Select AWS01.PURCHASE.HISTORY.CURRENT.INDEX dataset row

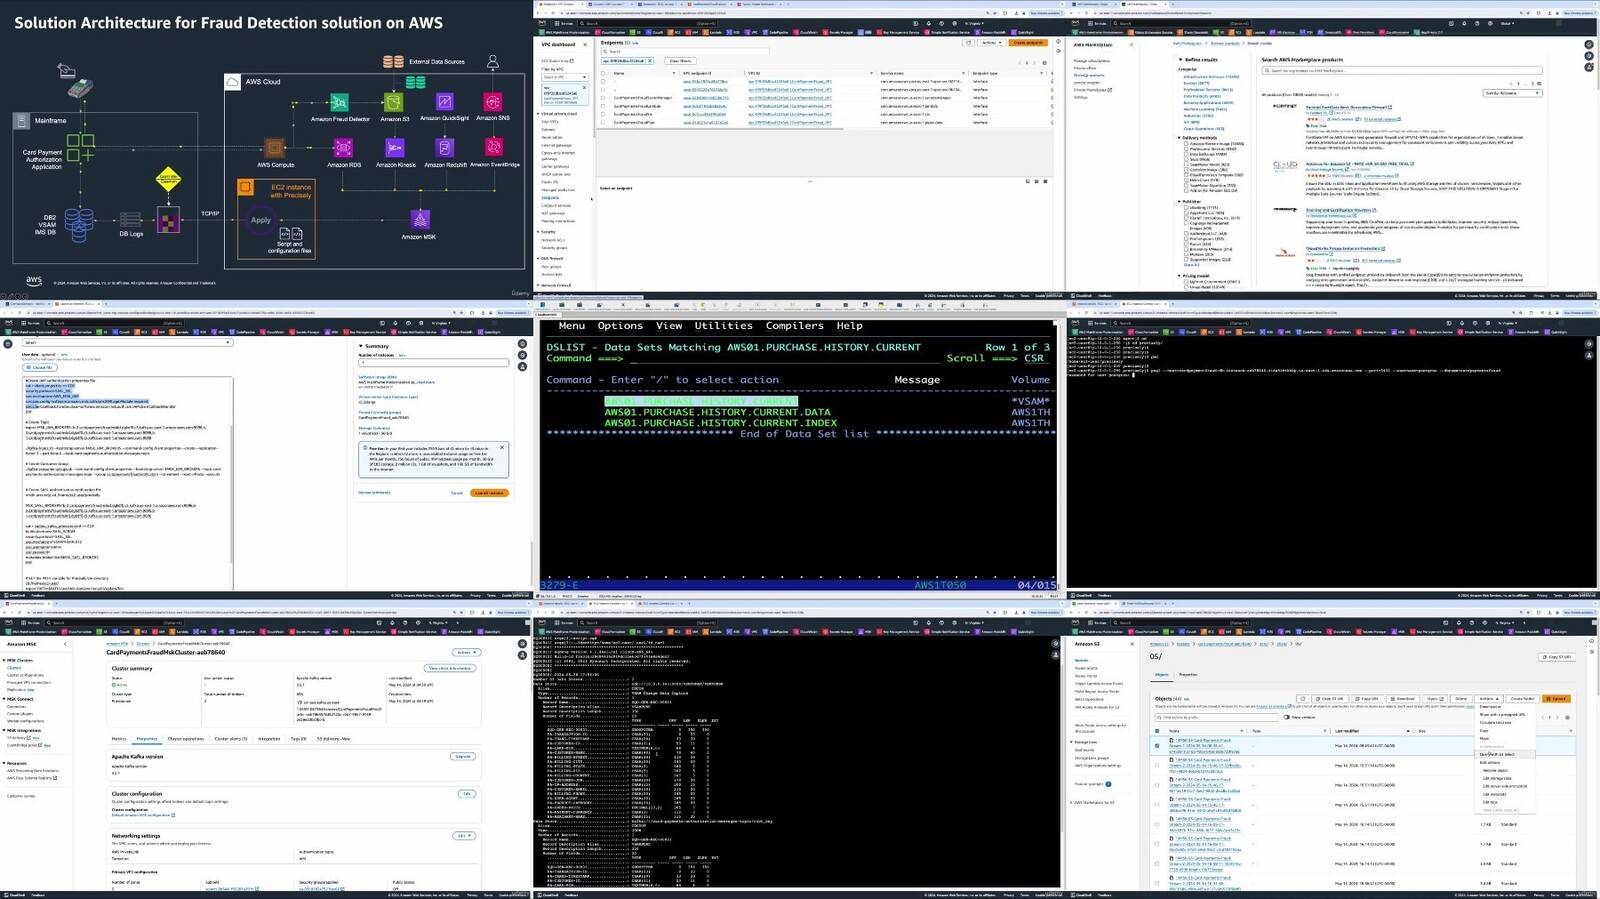coord(720,423)
